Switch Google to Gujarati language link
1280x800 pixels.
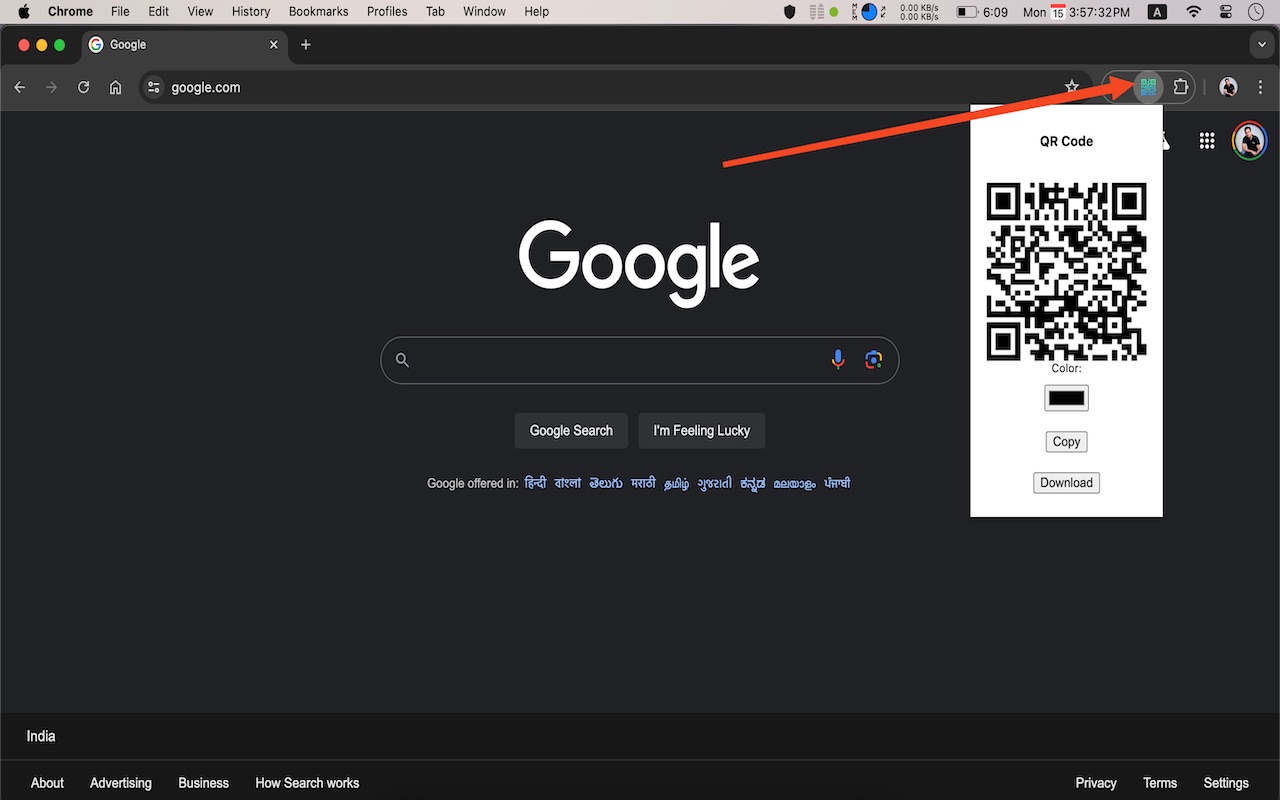click(715, 483)
